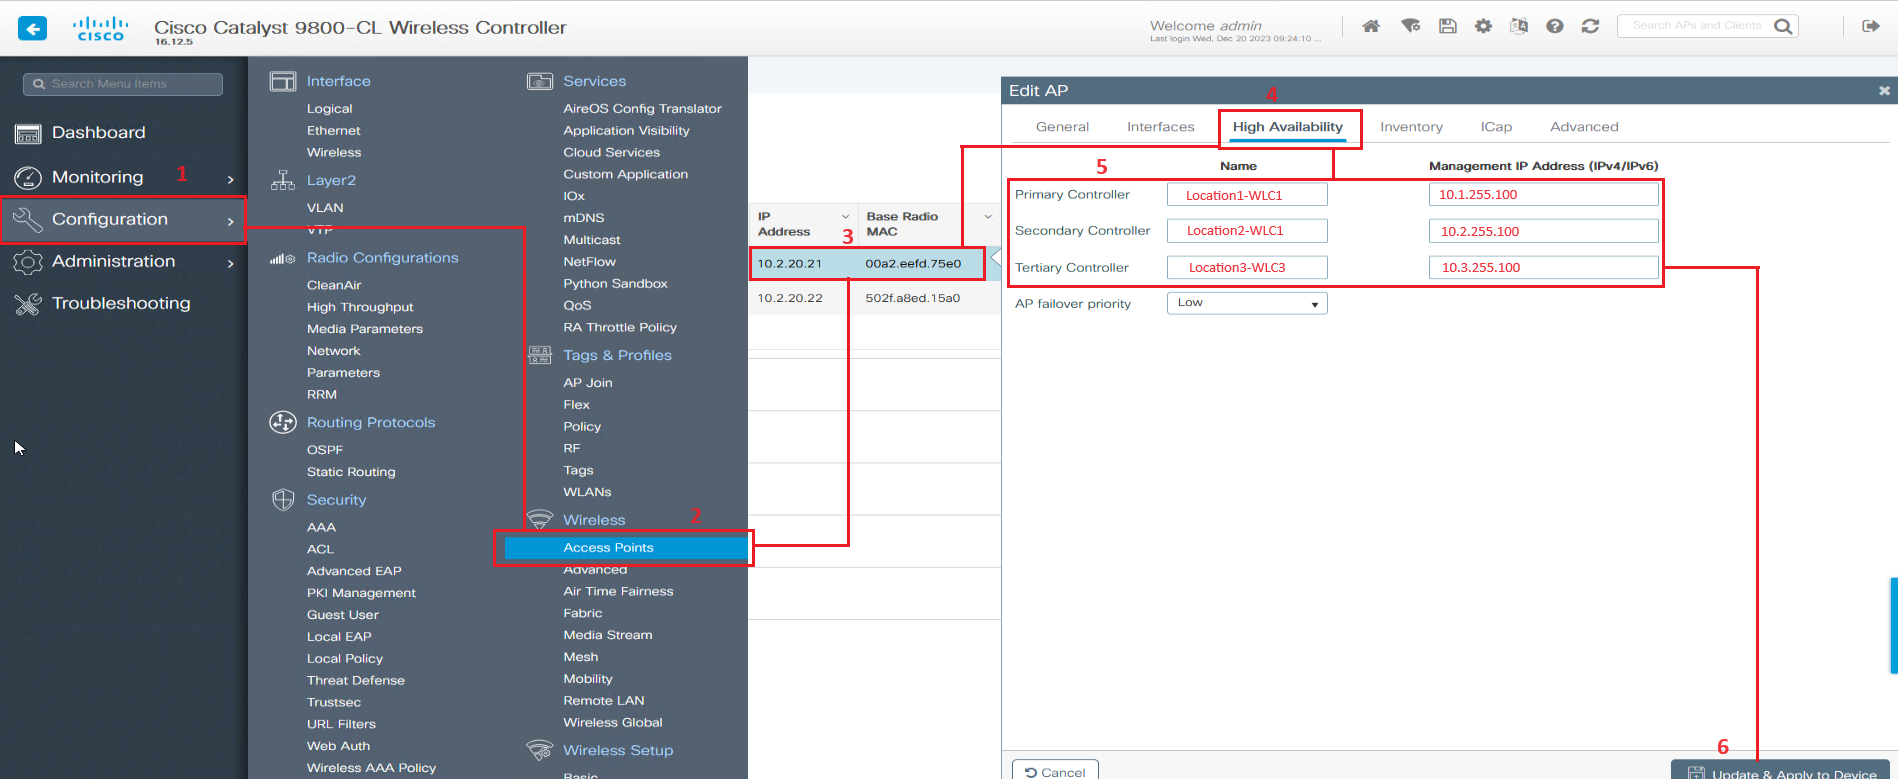Click MAC address 502f.a8ed.15a0
Screen dimensions: 1898x779
click(912, 298)
